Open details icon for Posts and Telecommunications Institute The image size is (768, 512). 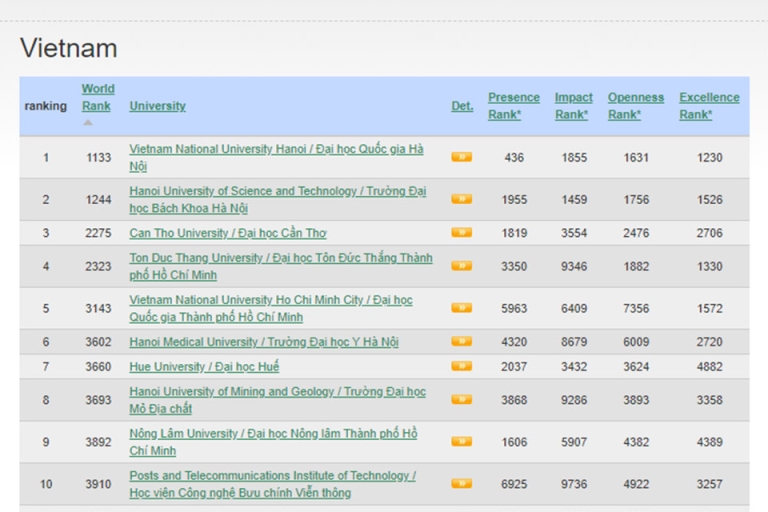pos(461,484)
